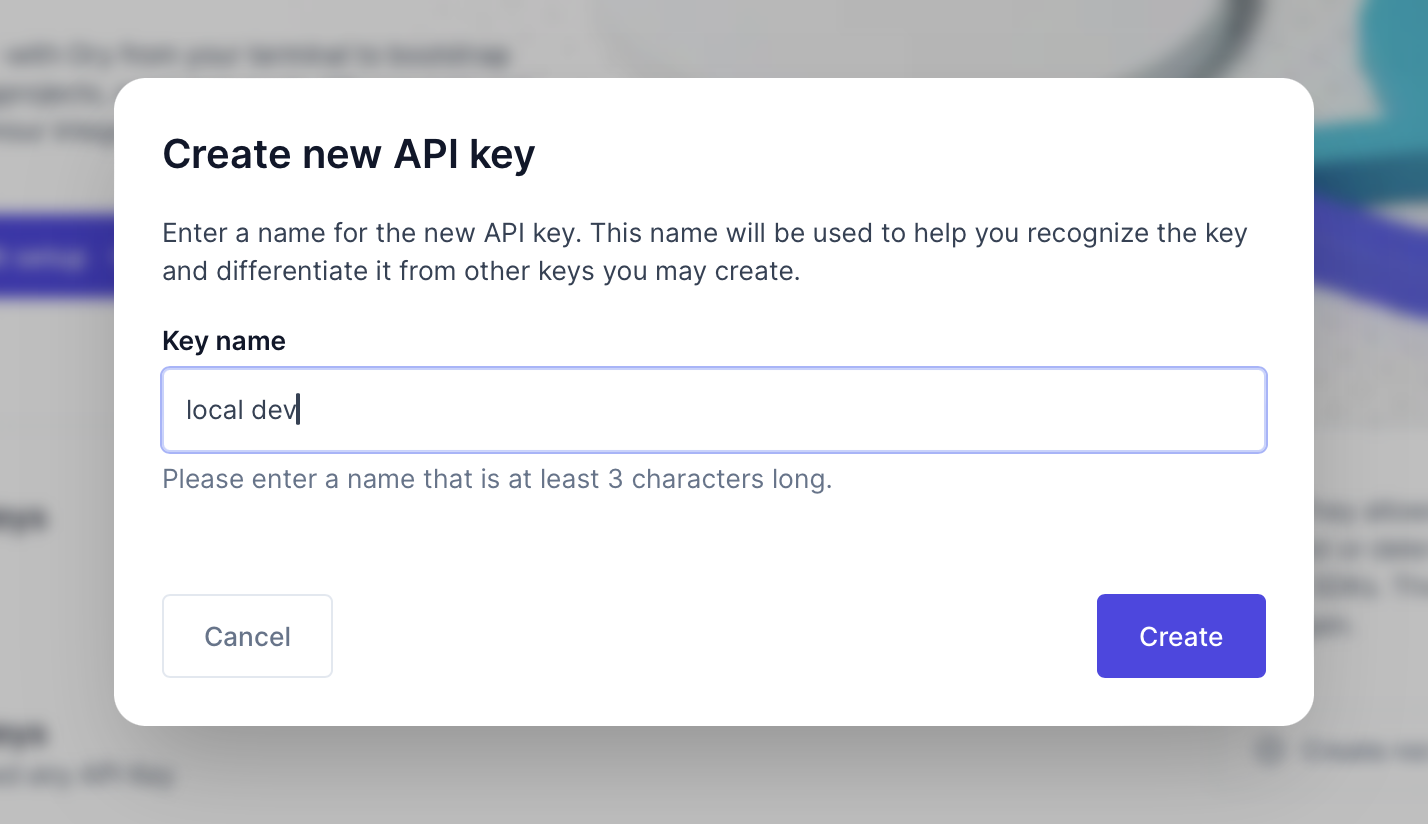Click the key icon in the bottom-right background
The width and height of the screenshot is (1428, 824).
(1268, 749)
